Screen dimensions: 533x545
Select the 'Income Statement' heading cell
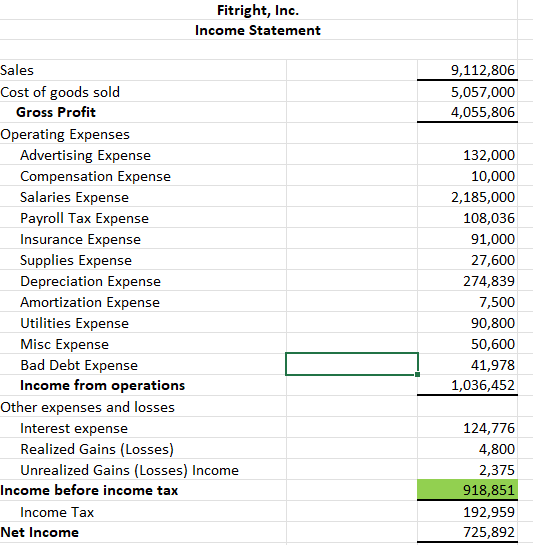coord(258,30)
